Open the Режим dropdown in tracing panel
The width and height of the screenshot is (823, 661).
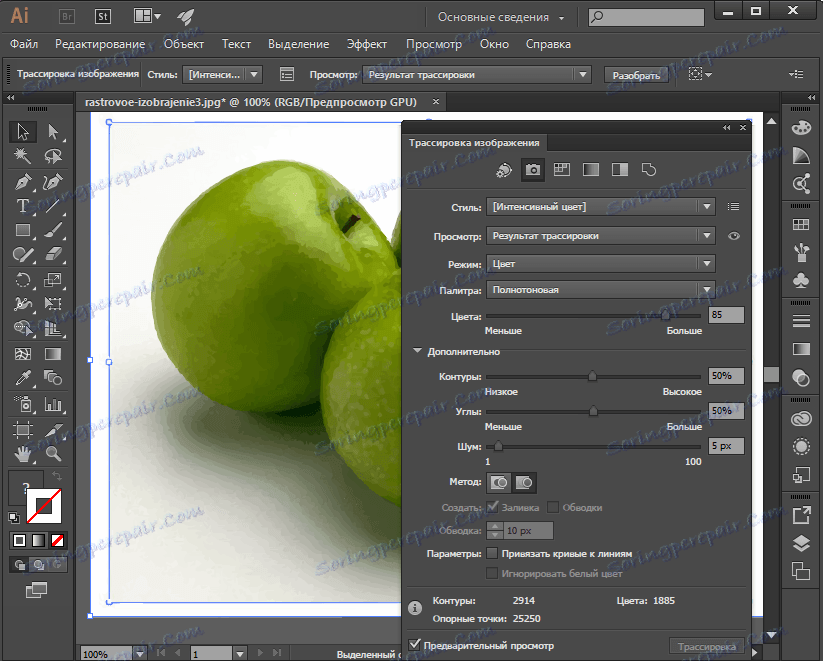(x=601, y=263)
